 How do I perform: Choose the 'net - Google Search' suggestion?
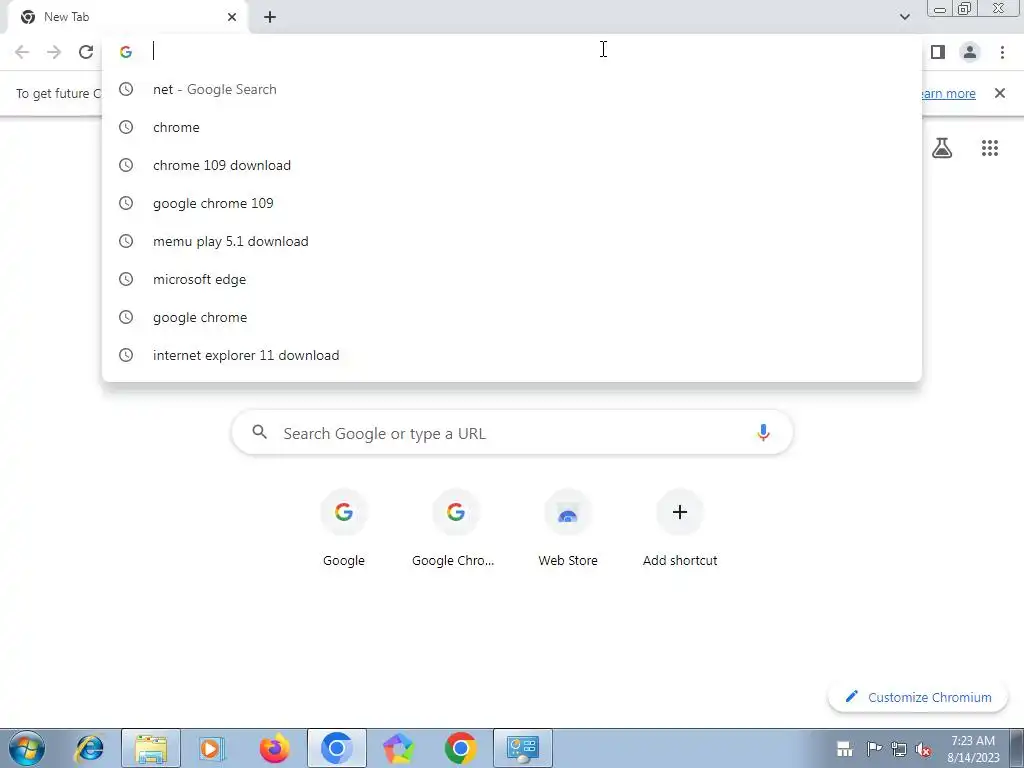tap(512, 89)
